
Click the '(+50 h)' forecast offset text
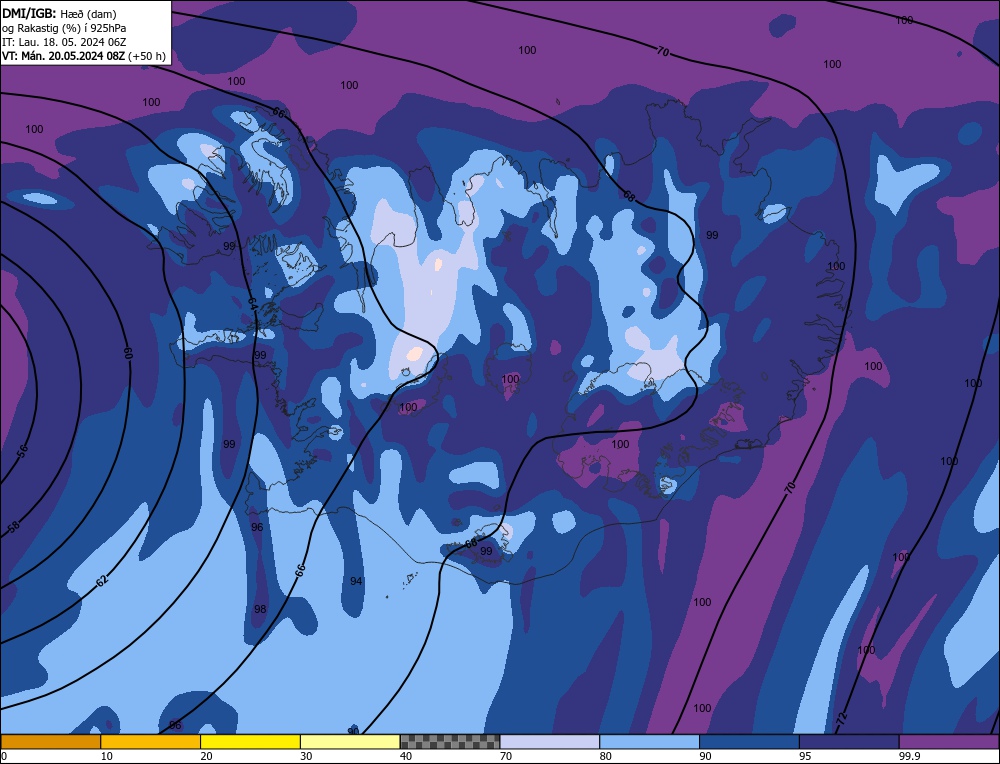(x=147, y=56)
